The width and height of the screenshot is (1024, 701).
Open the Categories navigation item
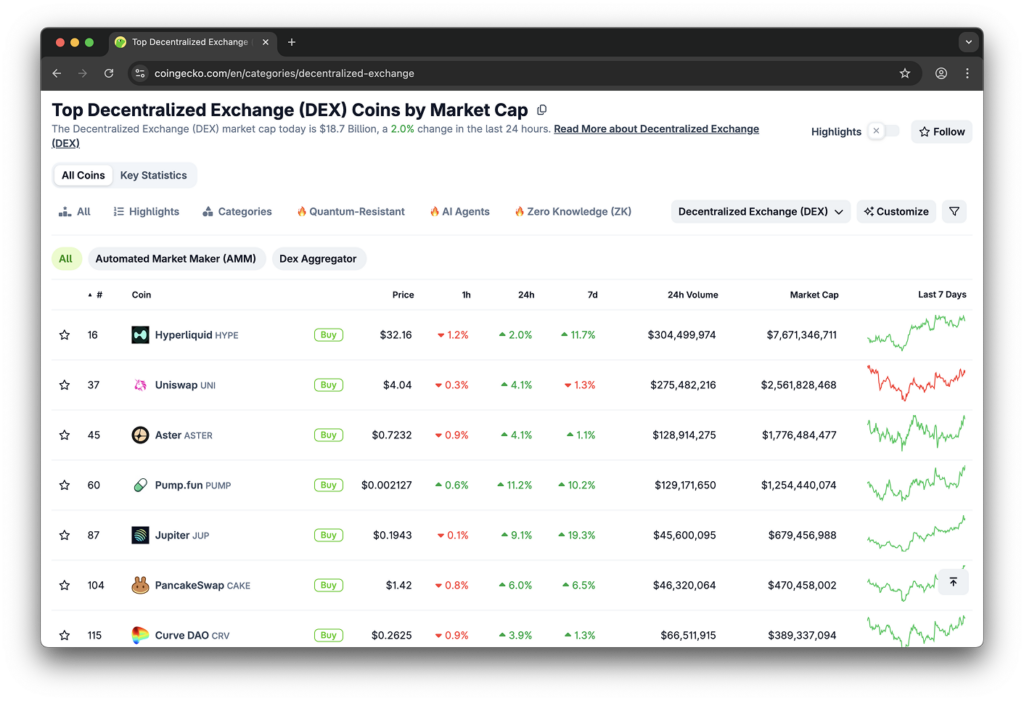point(237,212)
